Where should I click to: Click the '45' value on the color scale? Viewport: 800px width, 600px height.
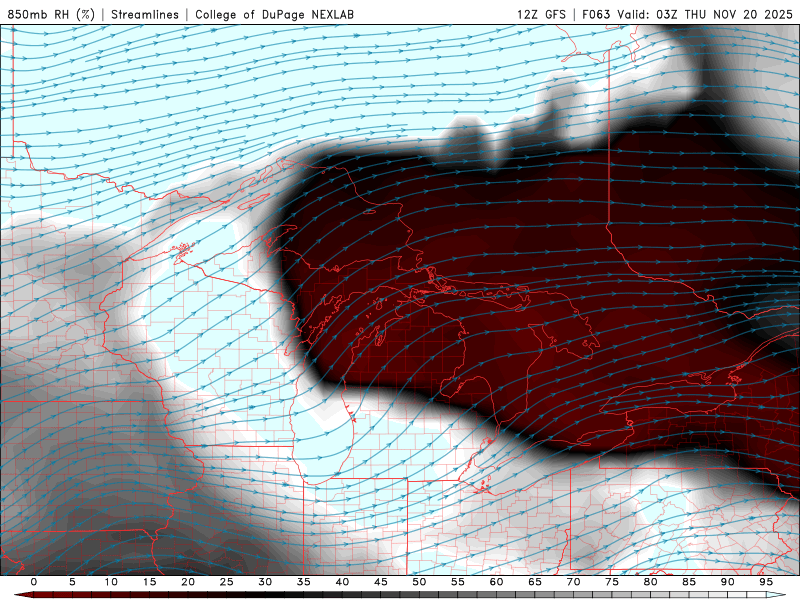click(x=381, y=582)
